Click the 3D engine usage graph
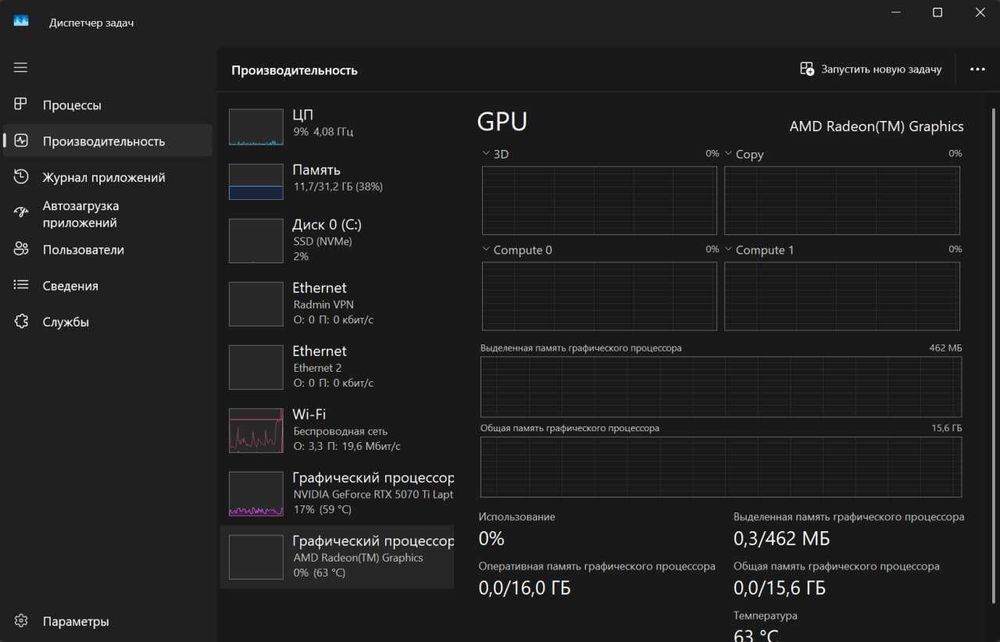This screenshot has height=642, width=1000. [599, 200]
